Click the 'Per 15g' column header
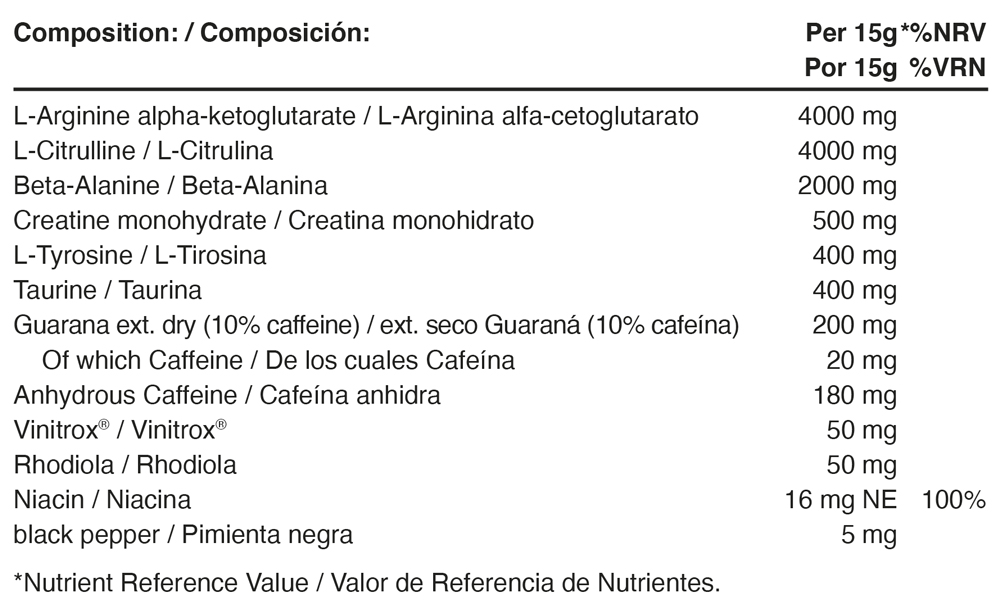This screenshot has height=613, width=1000. click(850, 33)
